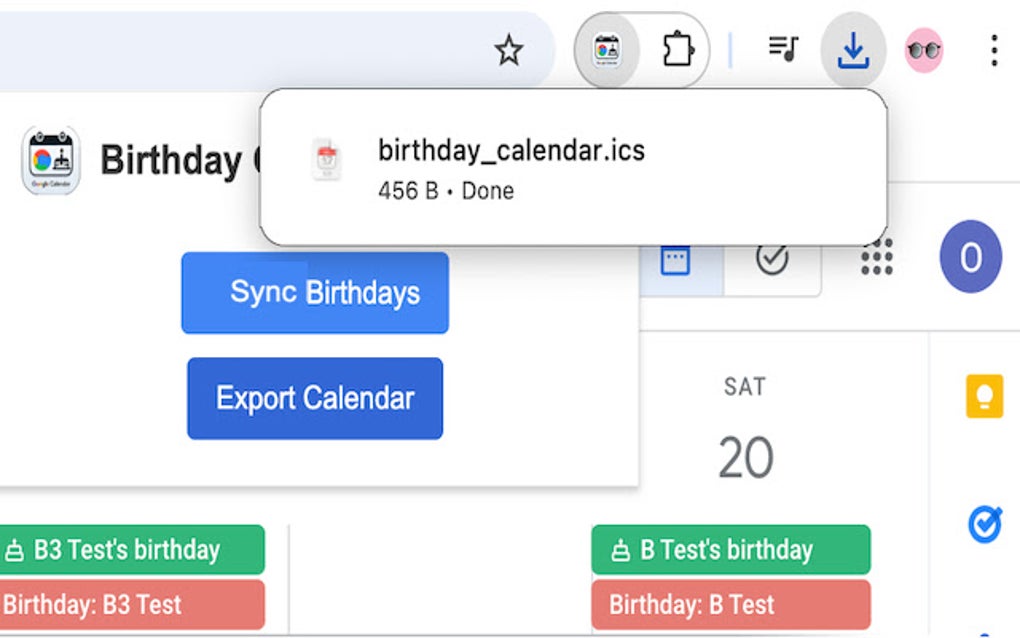Open the red "Birthday: B Test" event
This screenshot has height=638, width=1020.
pyautogui.click(x=730, y=605)
